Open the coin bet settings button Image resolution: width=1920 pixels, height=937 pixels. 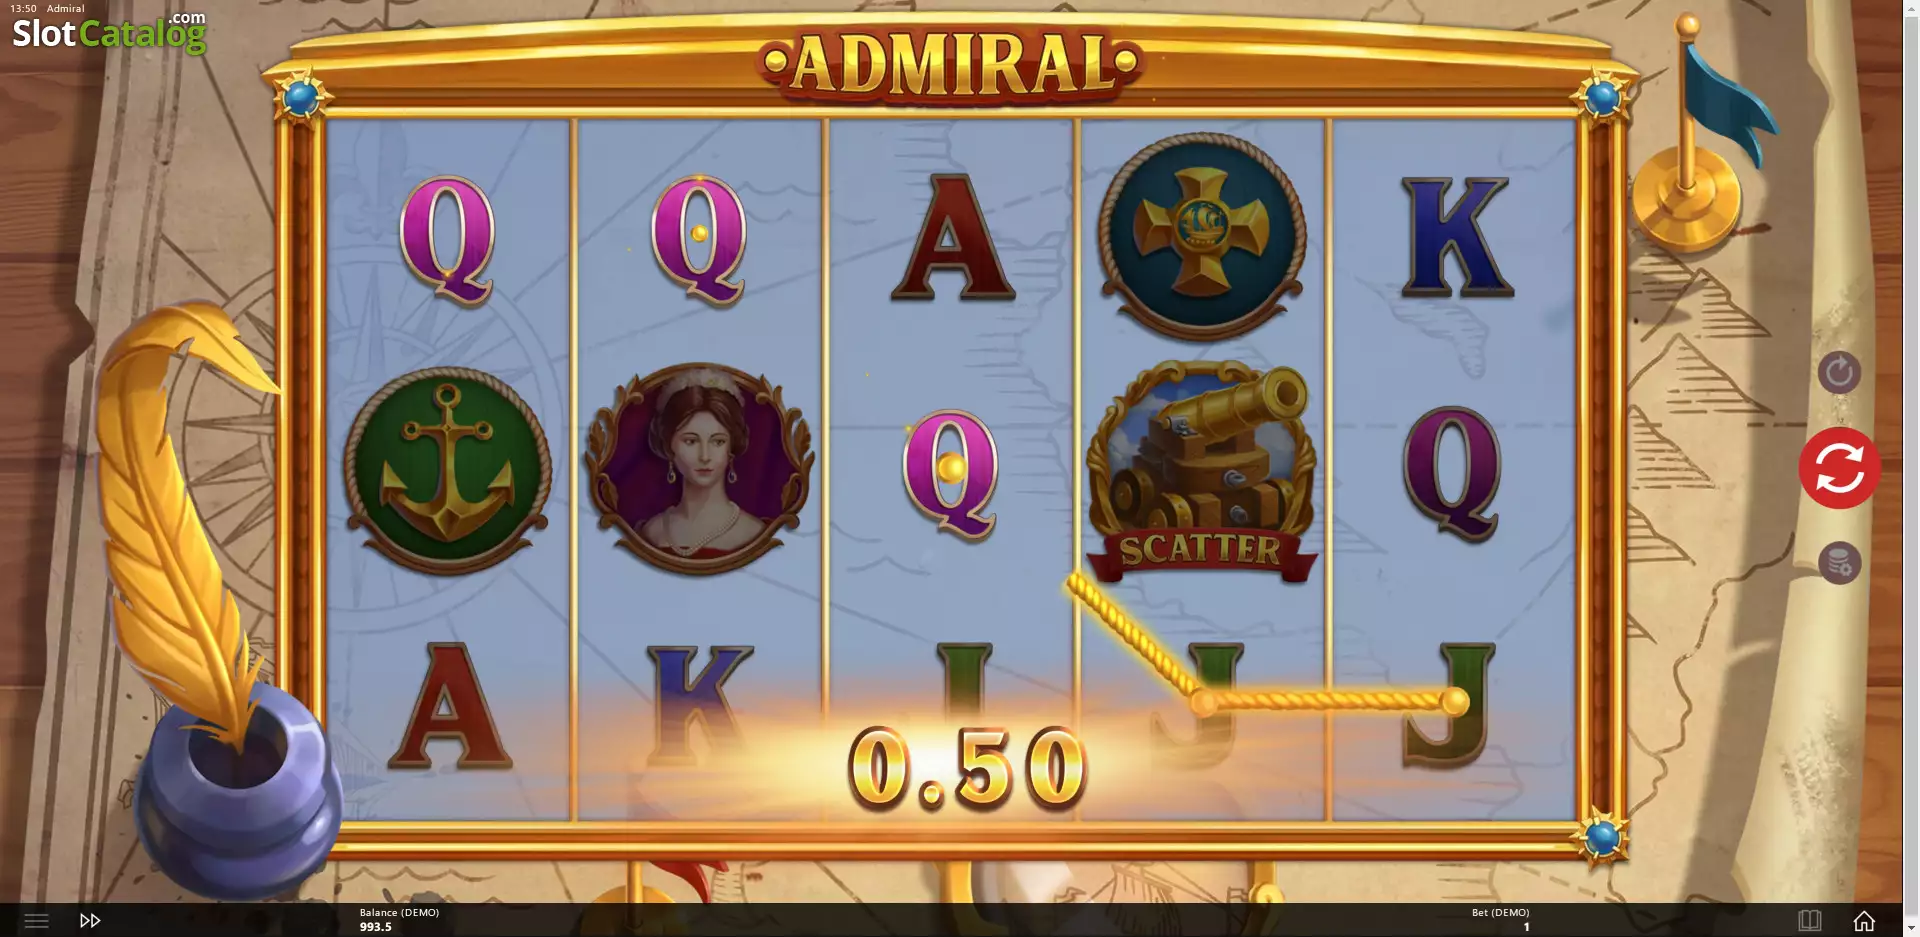point(1839,563)
